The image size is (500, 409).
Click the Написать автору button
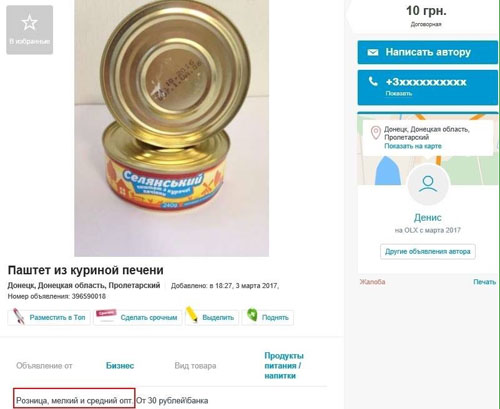point(428,52)
